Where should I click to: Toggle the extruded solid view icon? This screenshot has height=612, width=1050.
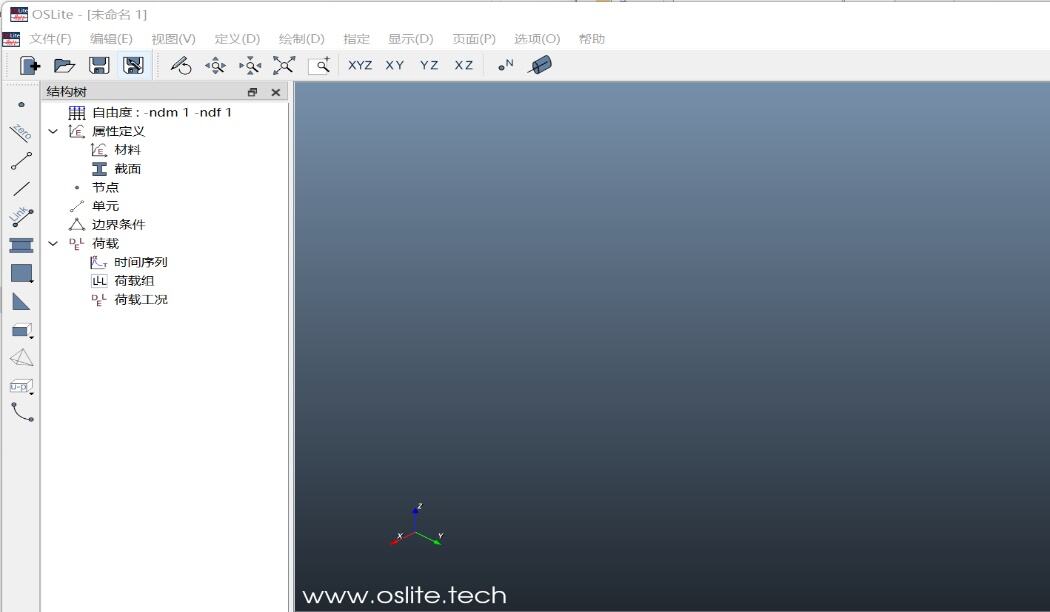click(x=540, y=65)
